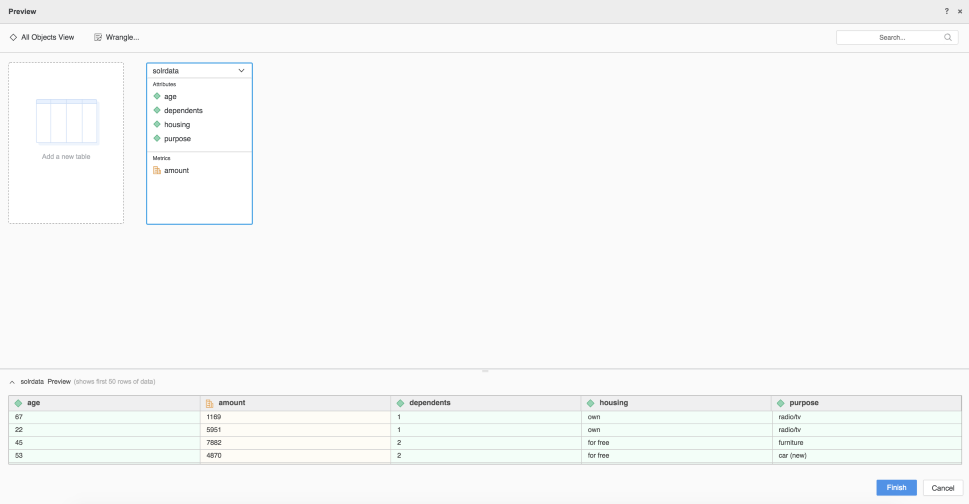Open the Wrangle tool
969x504 pixels.
(x=116, y=37)
